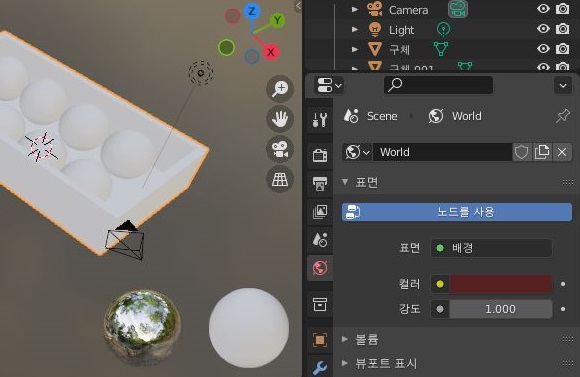Image resolution: width=580 pixels, height=377 pixels.
Task: Click the Y axis gizmo circle
Action: [277, 20]
